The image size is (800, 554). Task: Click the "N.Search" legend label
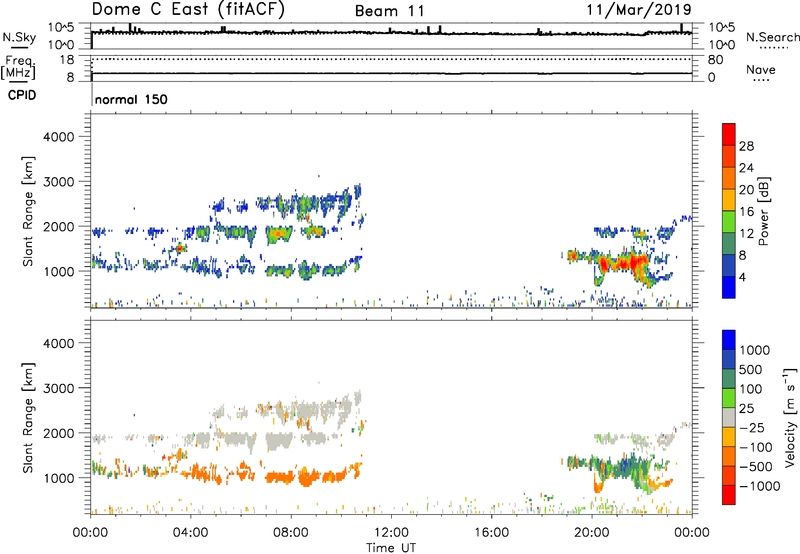click(772, 37)
